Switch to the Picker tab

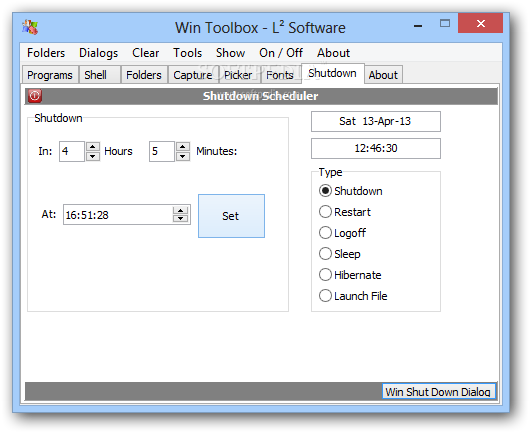tap(239, 75)
